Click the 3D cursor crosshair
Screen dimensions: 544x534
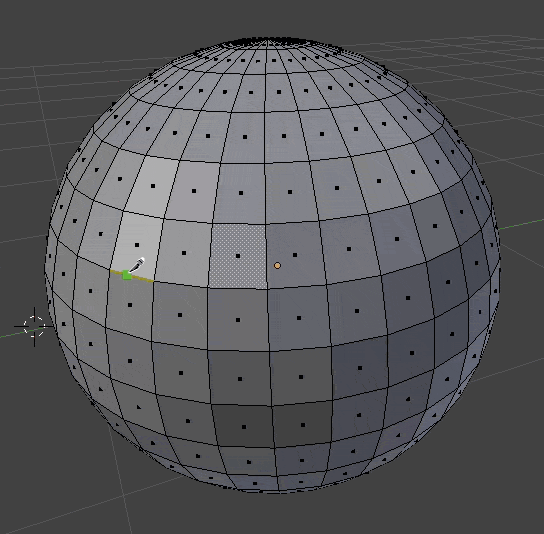click(34, 326)
